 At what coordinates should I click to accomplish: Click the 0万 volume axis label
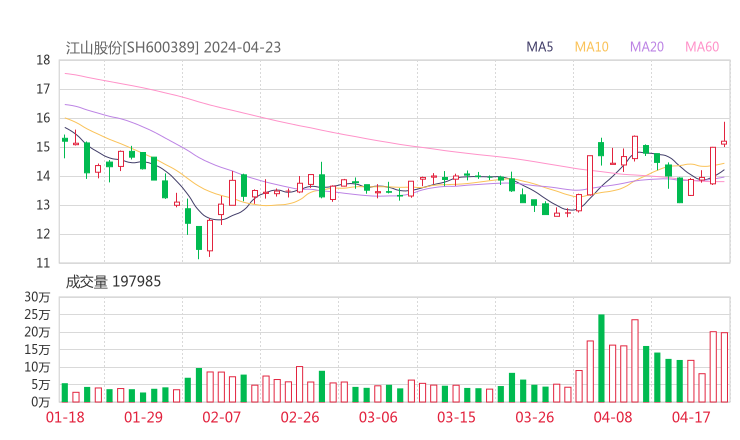41,403
